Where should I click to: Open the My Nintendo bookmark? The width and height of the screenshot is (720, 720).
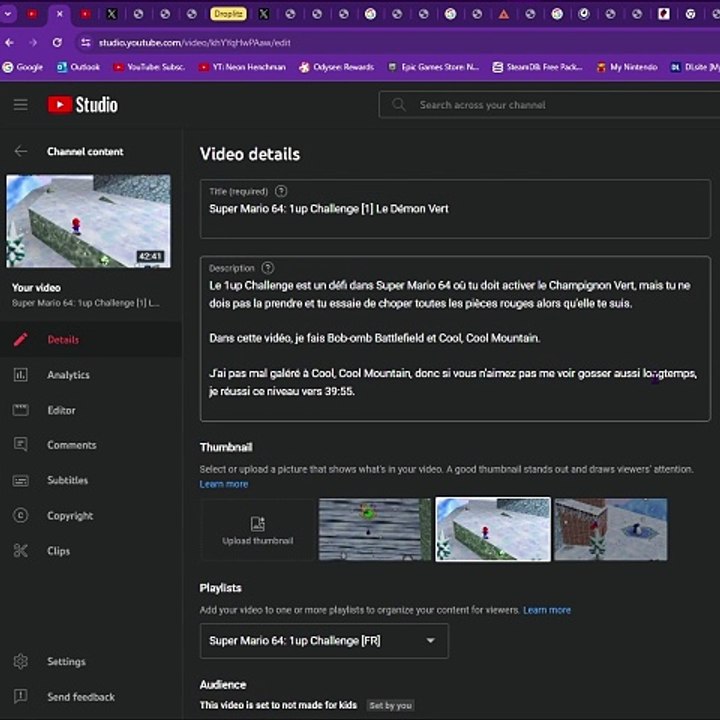(x=627, y=67)
